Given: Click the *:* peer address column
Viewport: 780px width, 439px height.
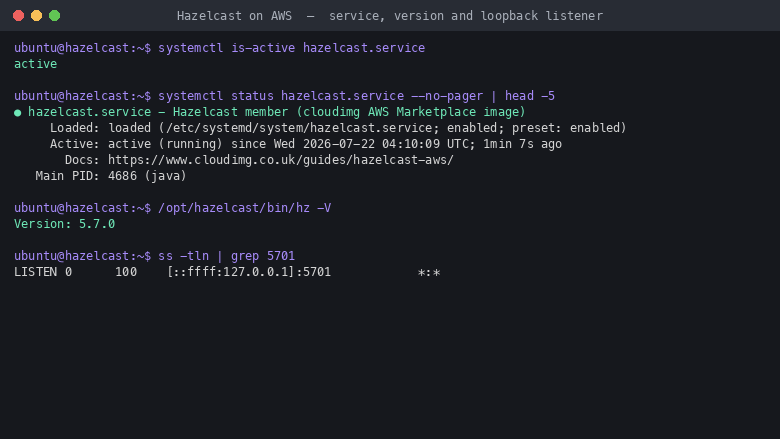Looking at the screenshot, I should pos(429,272).
